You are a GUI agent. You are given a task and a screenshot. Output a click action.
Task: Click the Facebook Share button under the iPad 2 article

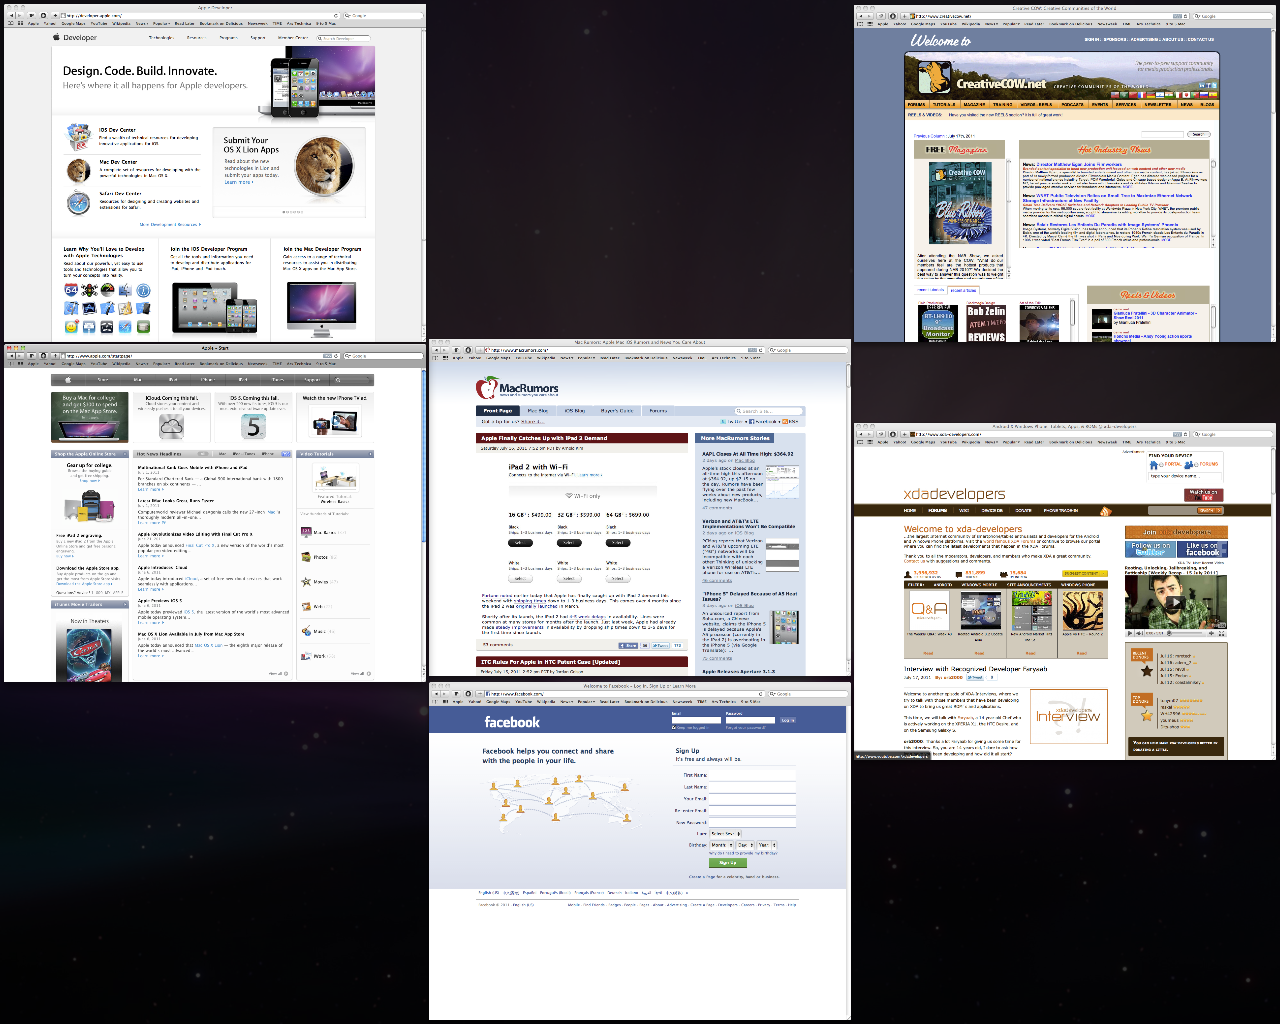click(629, 646)
